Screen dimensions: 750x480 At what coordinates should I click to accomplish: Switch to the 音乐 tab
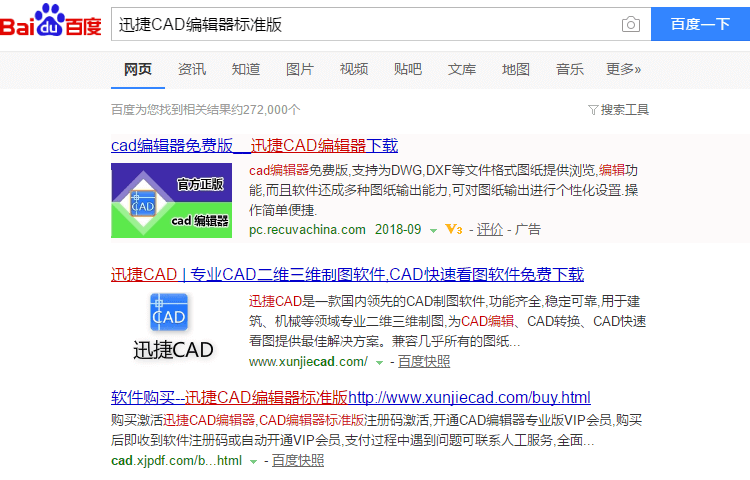pos(570,69)
